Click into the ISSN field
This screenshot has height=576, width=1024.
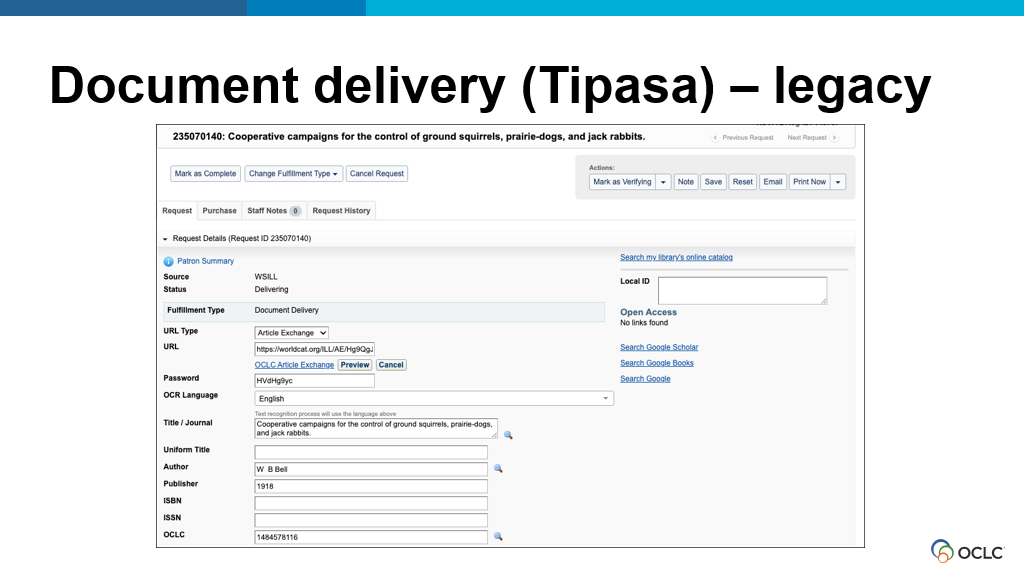[371, 520]
